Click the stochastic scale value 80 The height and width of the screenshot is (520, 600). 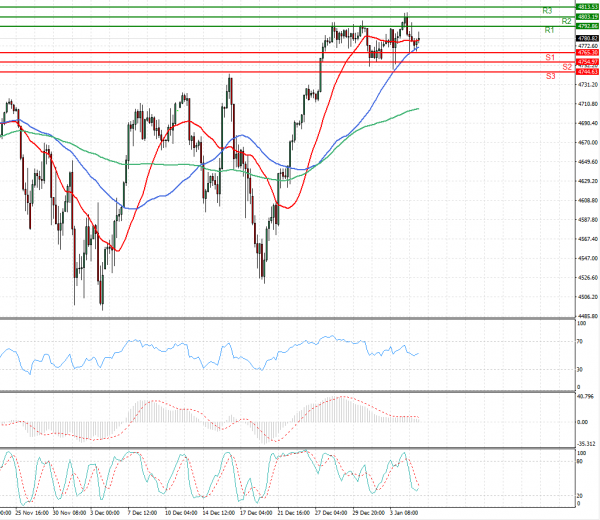tap(580, 461)
